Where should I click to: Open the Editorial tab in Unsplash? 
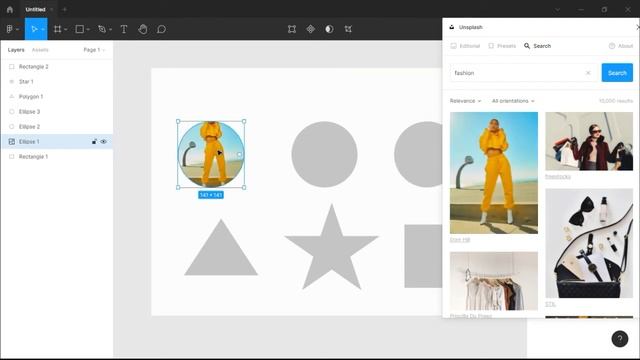coord(465,46)
